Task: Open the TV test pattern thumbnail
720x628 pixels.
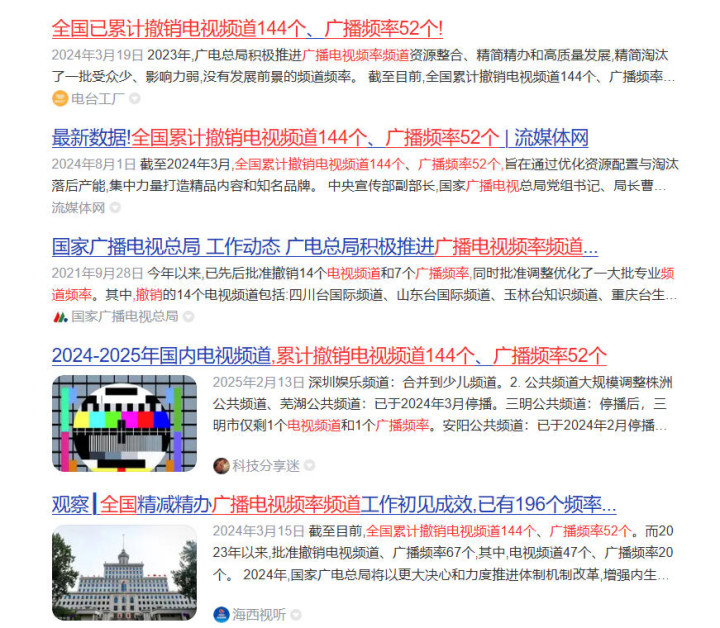Action: [x=124, y=423]
